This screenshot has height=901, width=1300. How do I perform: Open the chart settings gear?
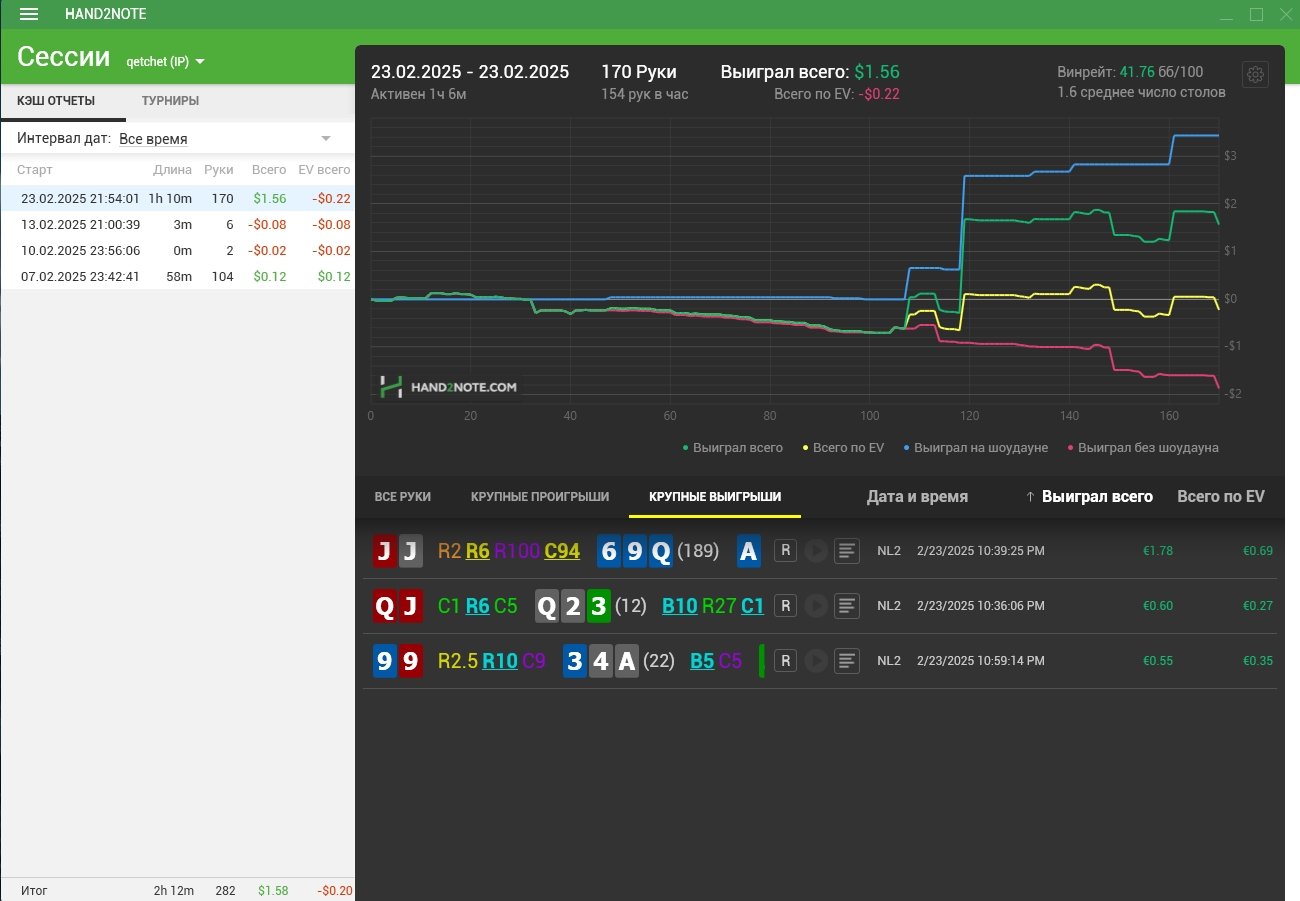1255,75
